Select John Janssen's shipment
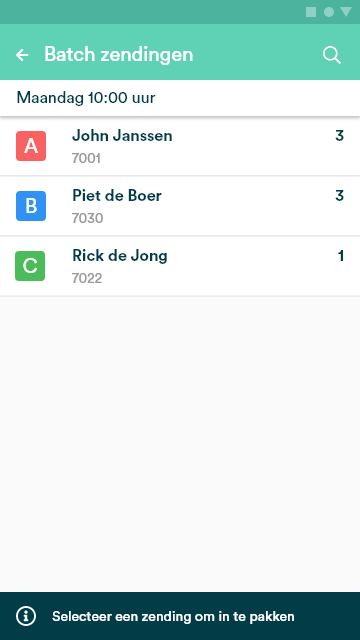This screenshot has height=640, width=360. point(180,146)
